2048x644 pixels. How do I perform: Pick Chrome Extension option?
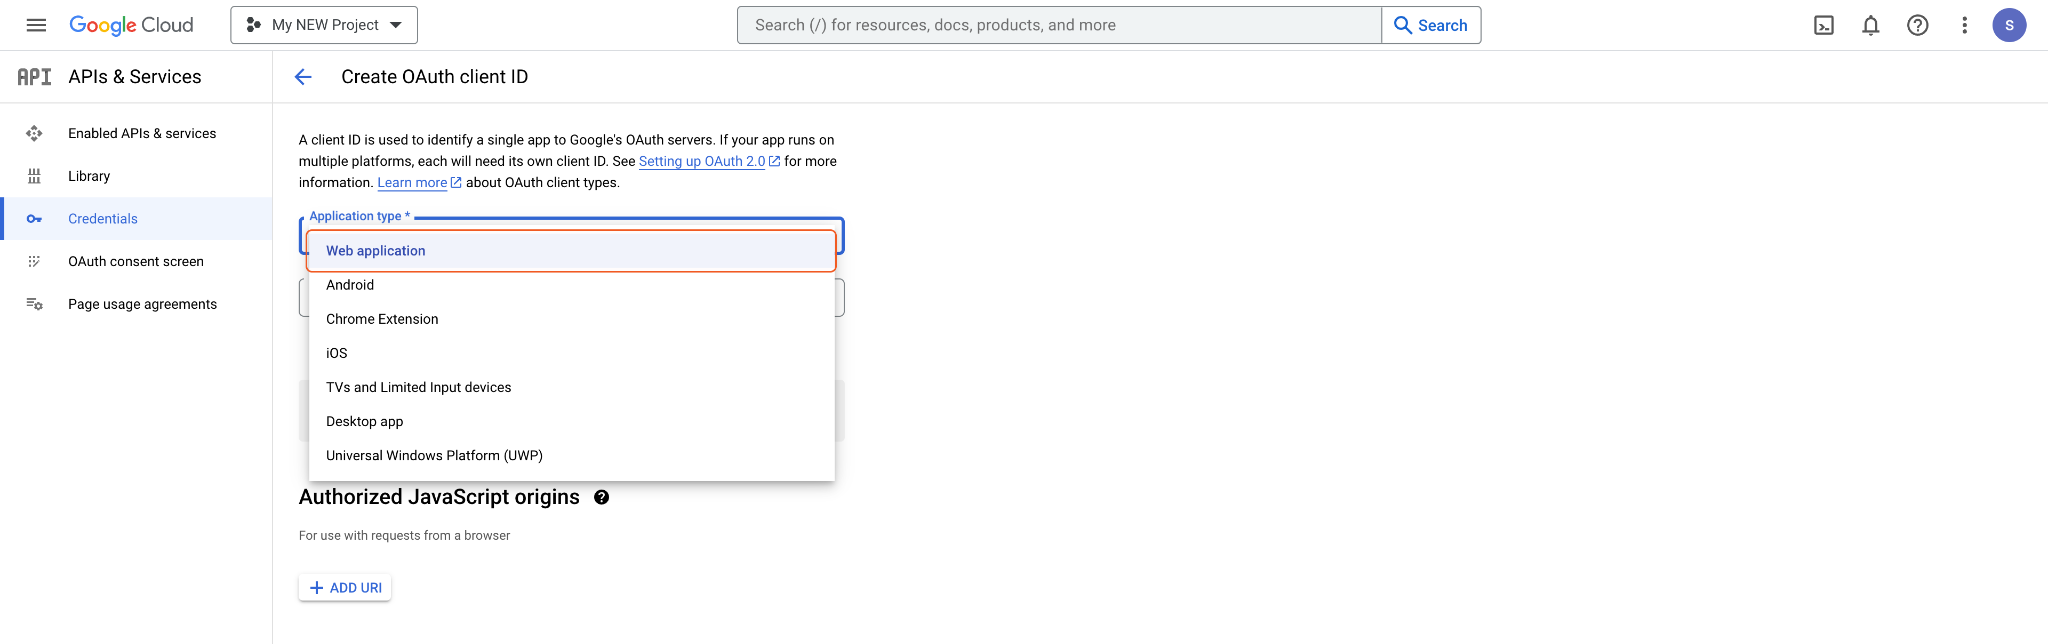[382, 319]
